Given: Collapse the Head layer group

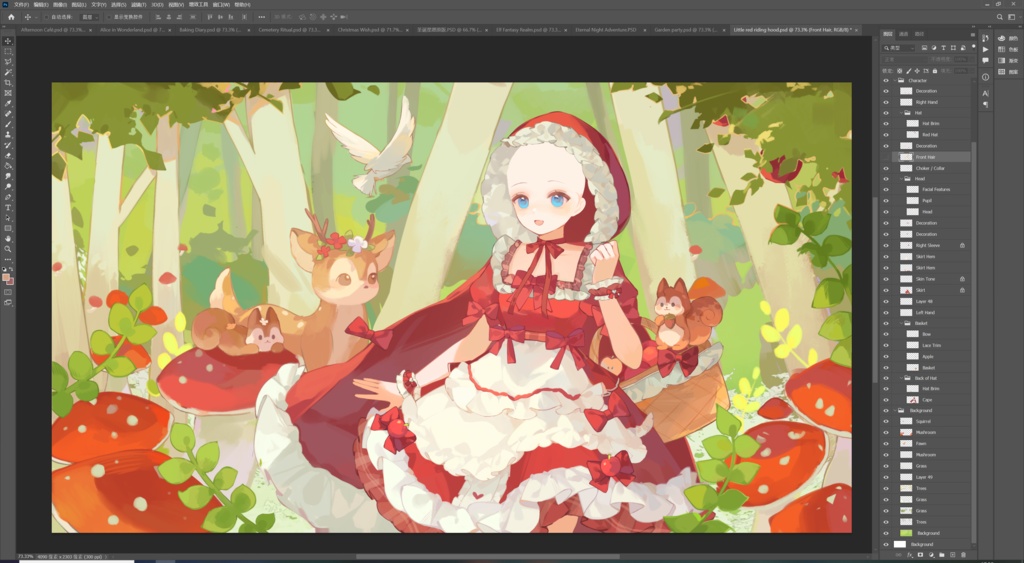Looking at the screenshot, I should (901, 178).
